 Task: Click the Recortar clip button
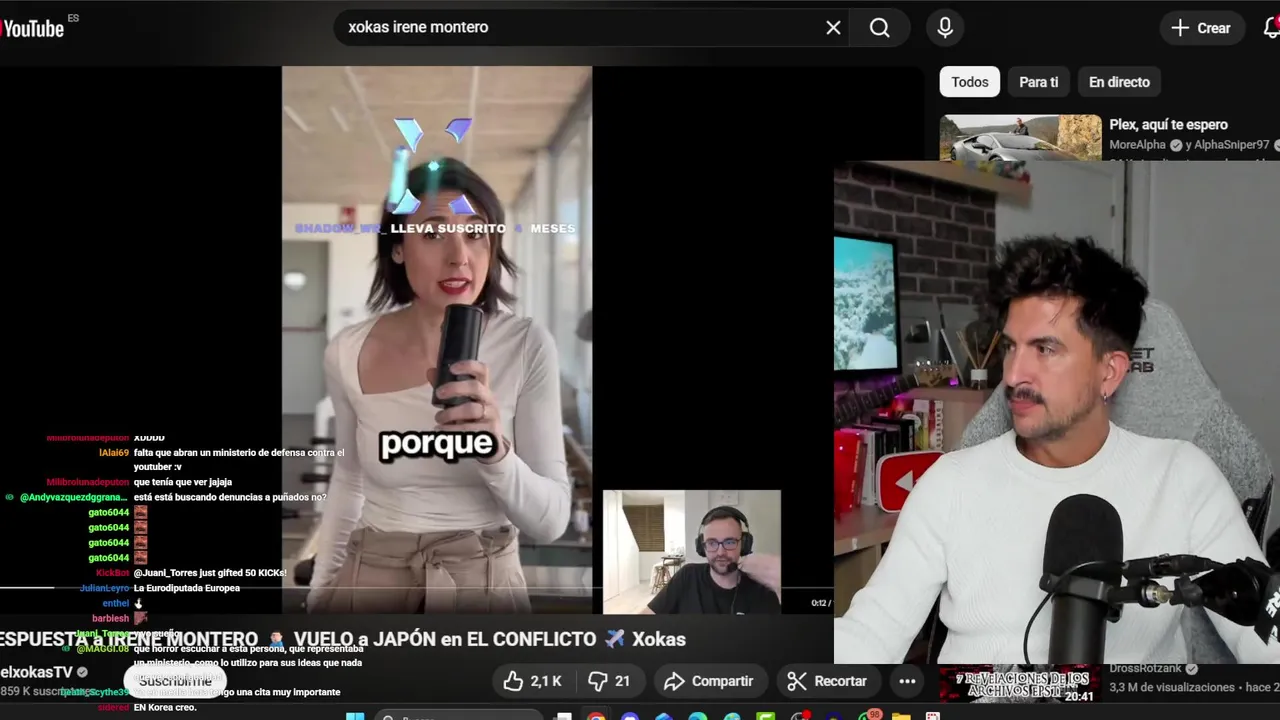tap(827, 681)
